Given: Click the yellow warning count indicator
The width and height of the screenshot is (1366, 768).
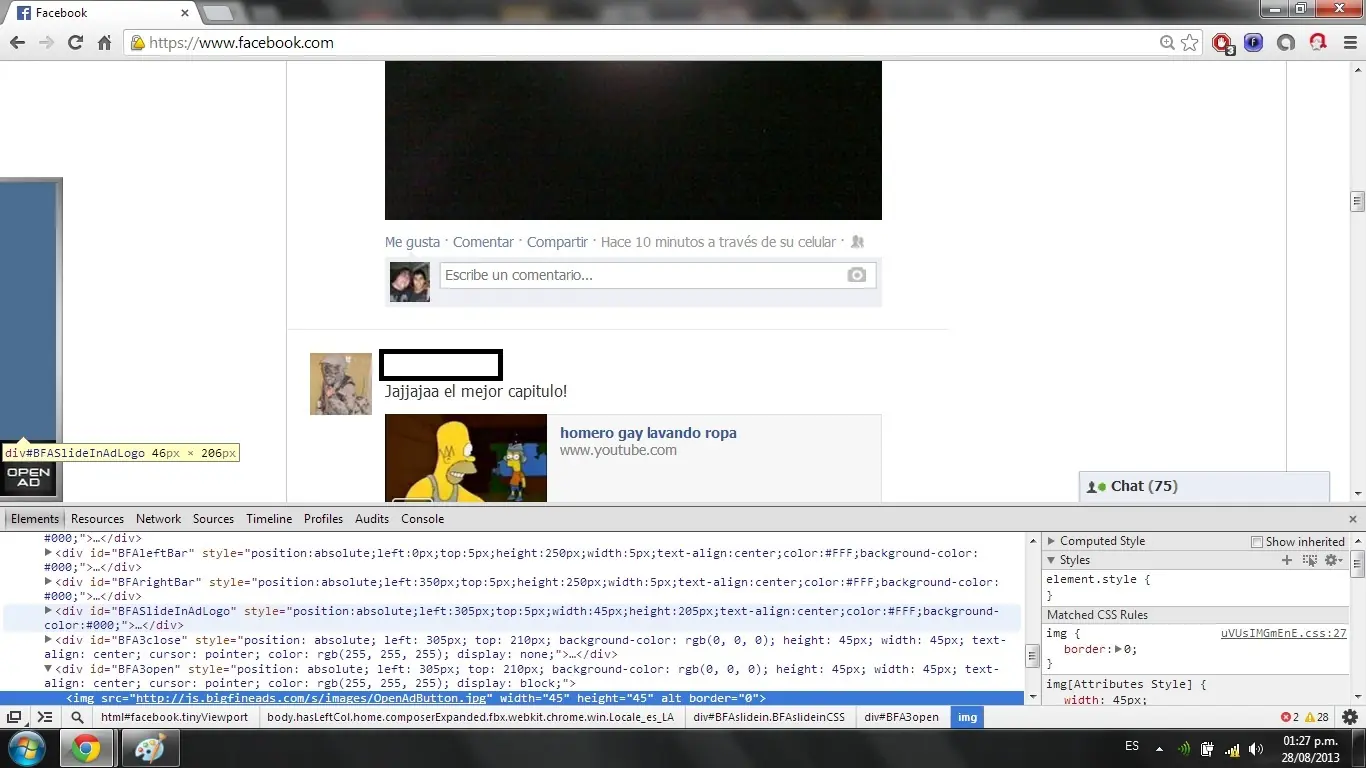Looking at the screenshot, I should pos(1316,717).
